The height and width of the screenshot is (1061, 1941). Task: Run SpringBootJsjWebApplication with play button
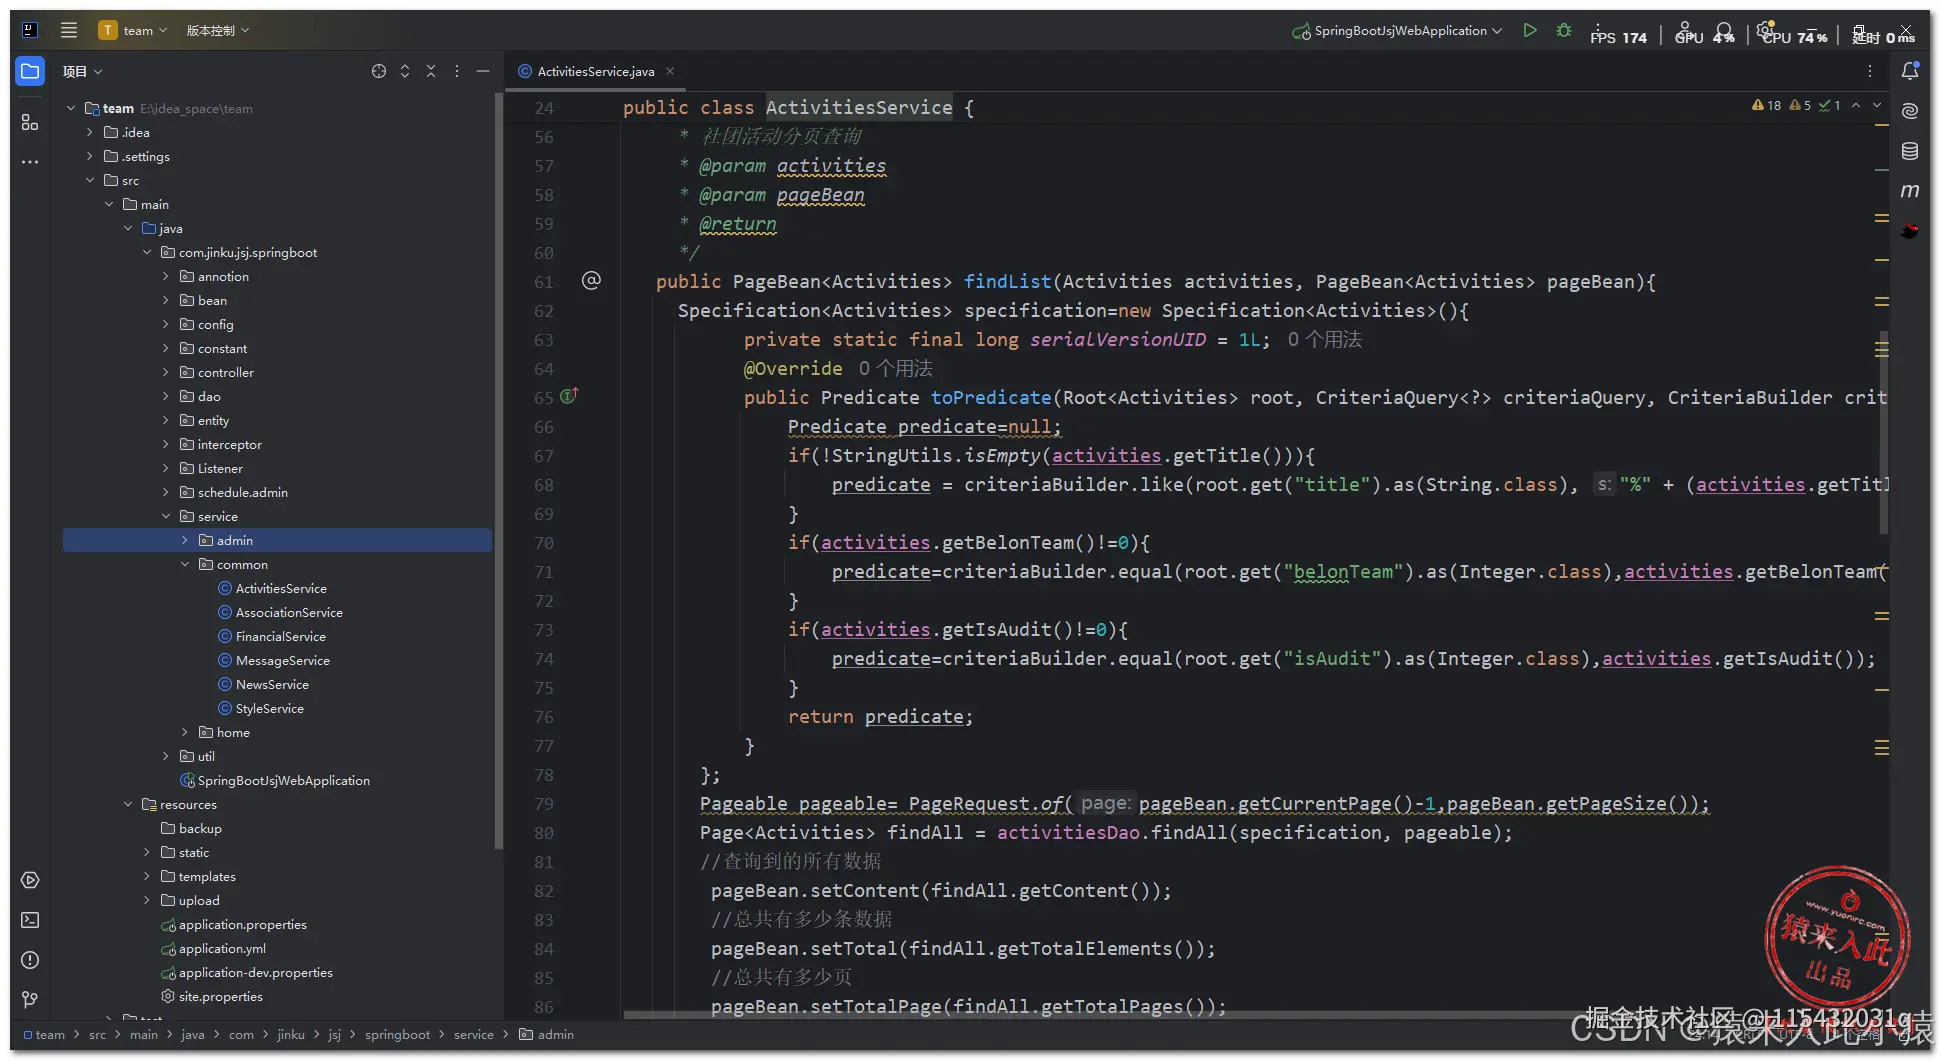click(1530, 31)
